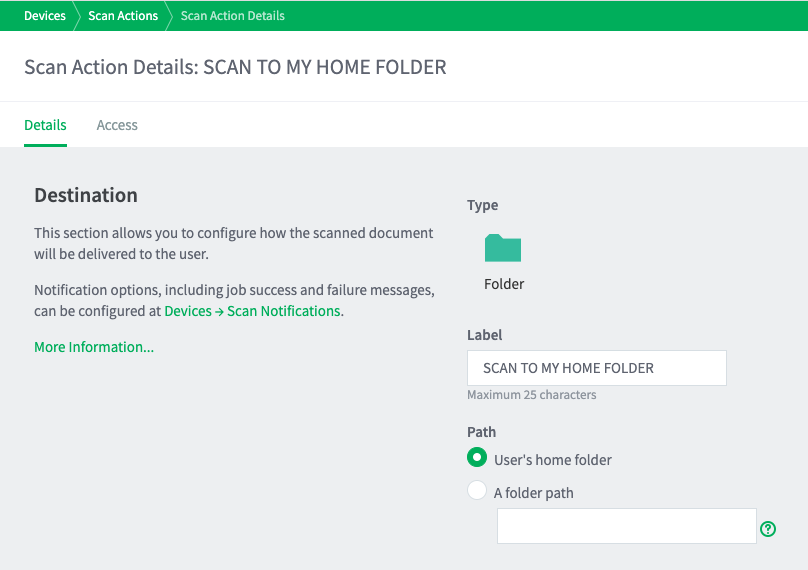Navigate to Scan Actions breadcrumb
Image resolution: width=808 pixels, height=570 pixels.
click(123, 16)
